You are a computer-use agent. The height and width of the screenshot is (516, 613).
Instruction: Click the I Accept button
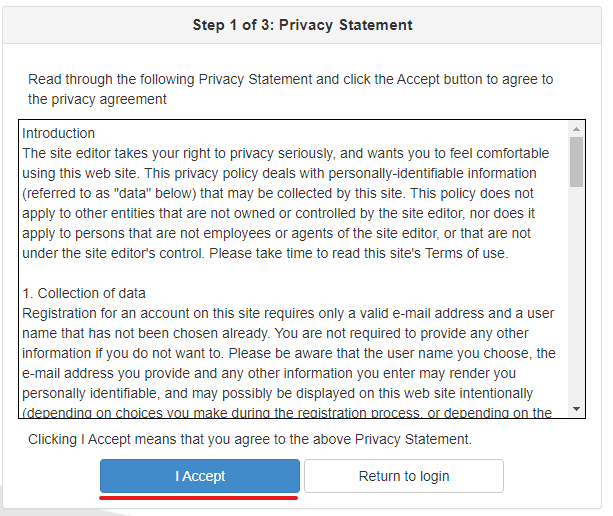coord(200,476)
